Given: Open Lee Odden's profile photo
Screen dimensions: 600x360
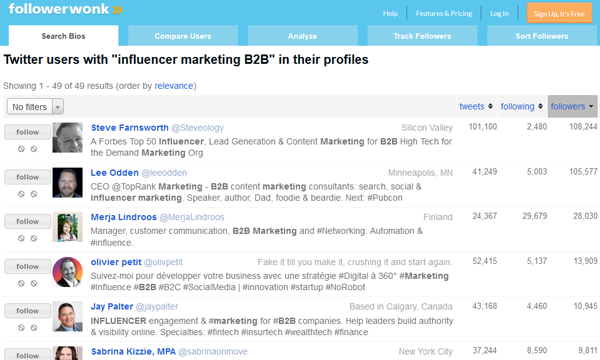Looking at the screenshot, I should pyautogui.click(x=67, y=182).
